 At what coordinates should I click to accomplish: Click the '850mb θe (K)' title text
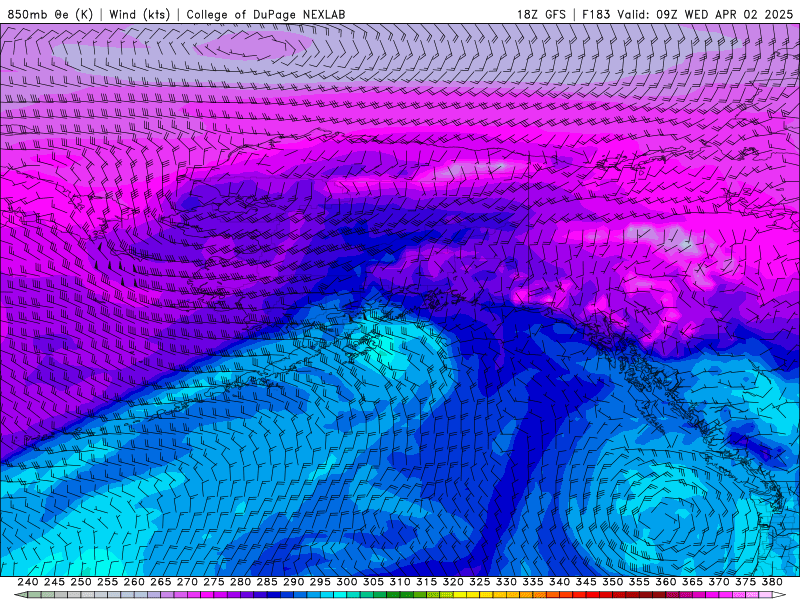(51, 15)
